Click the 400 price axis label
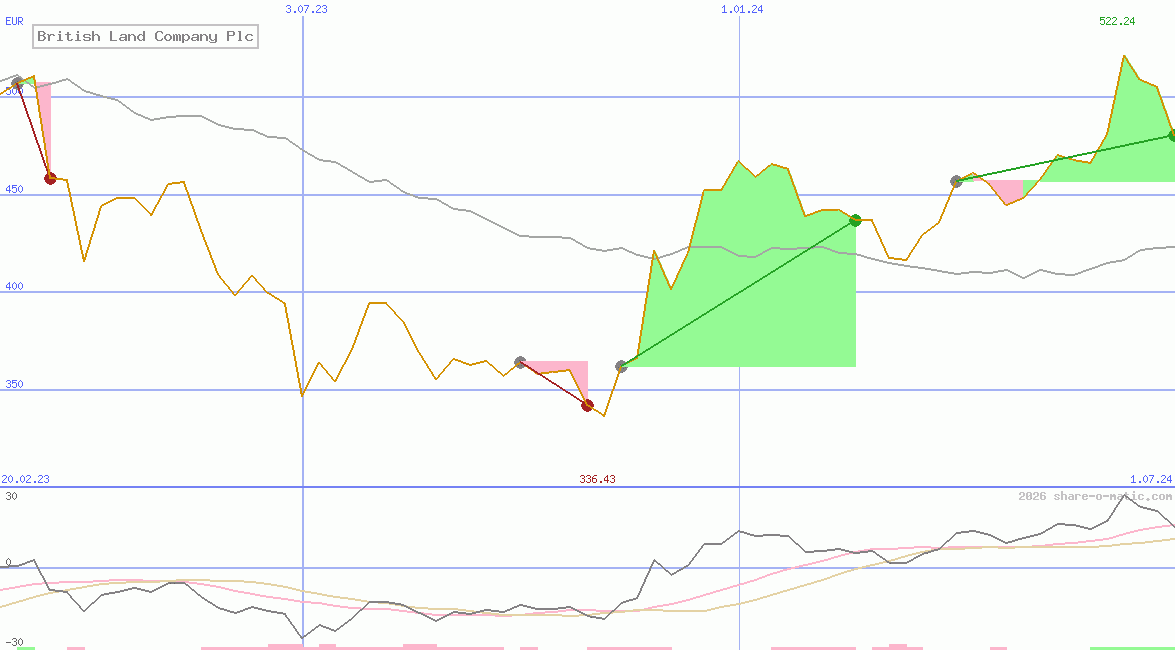 [x=14, y=287]
